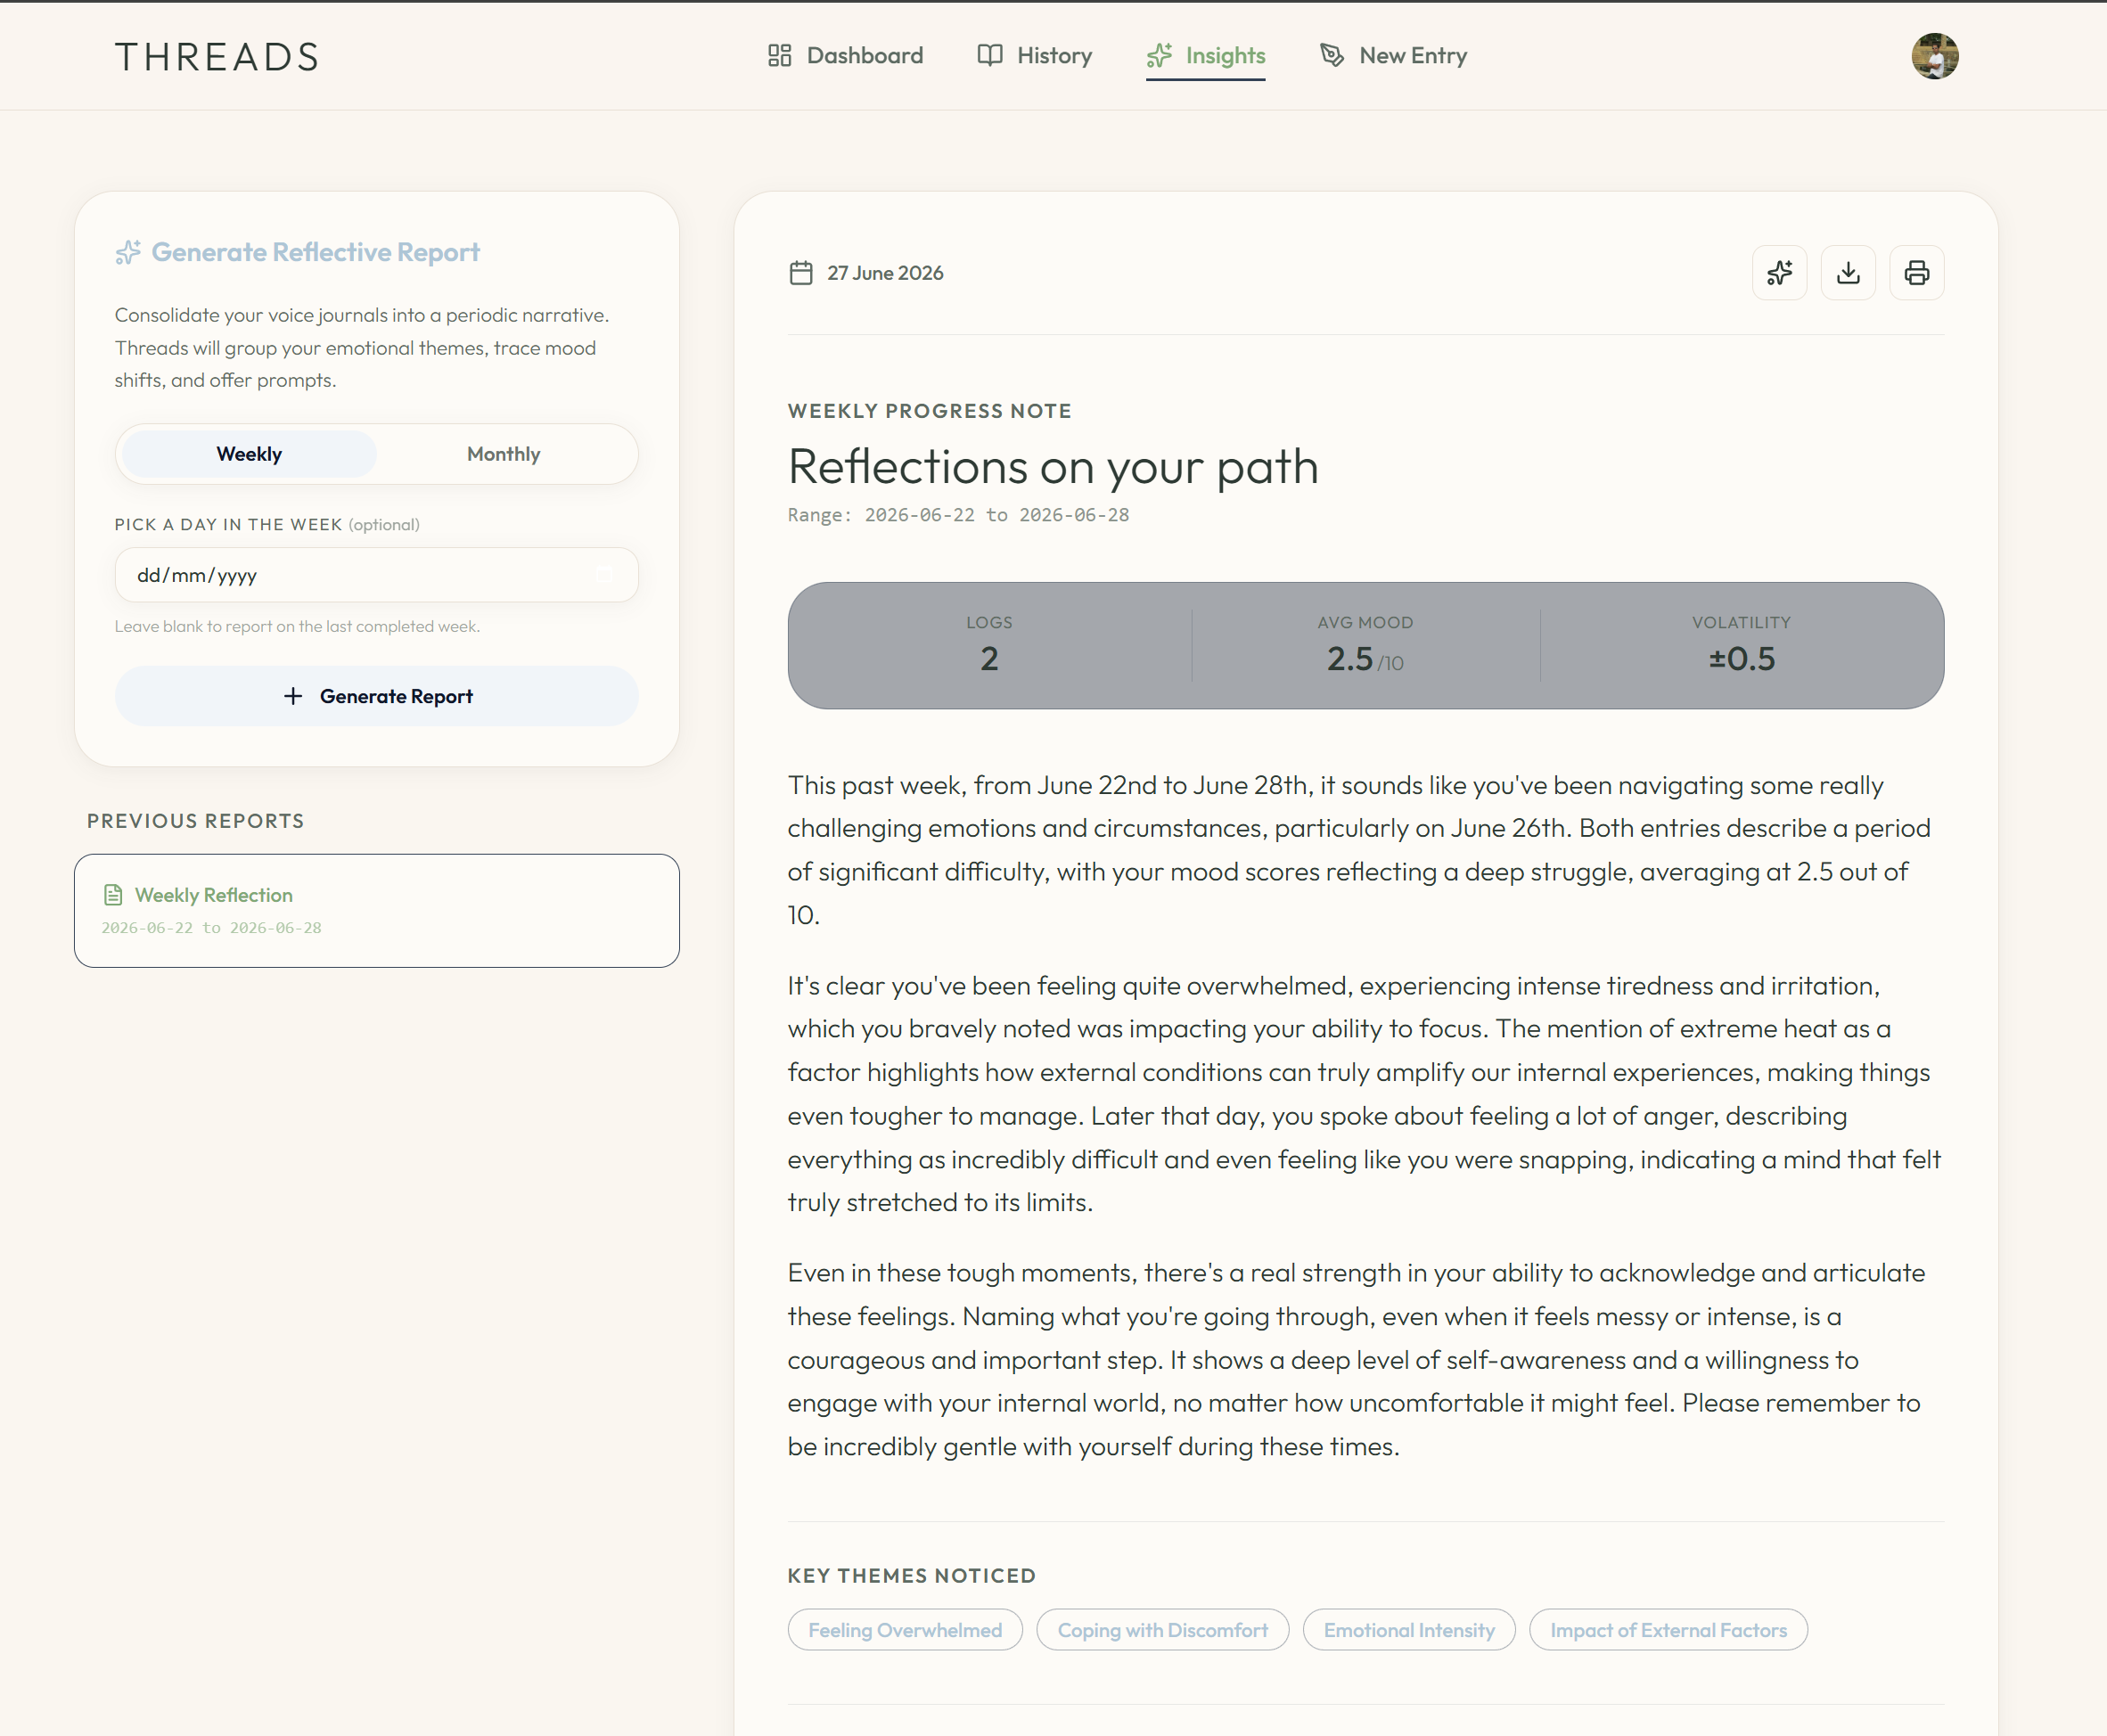Open the user profile avatar
The height and width of the screenshot is (1736, 2107).
tap(1934, 56)
